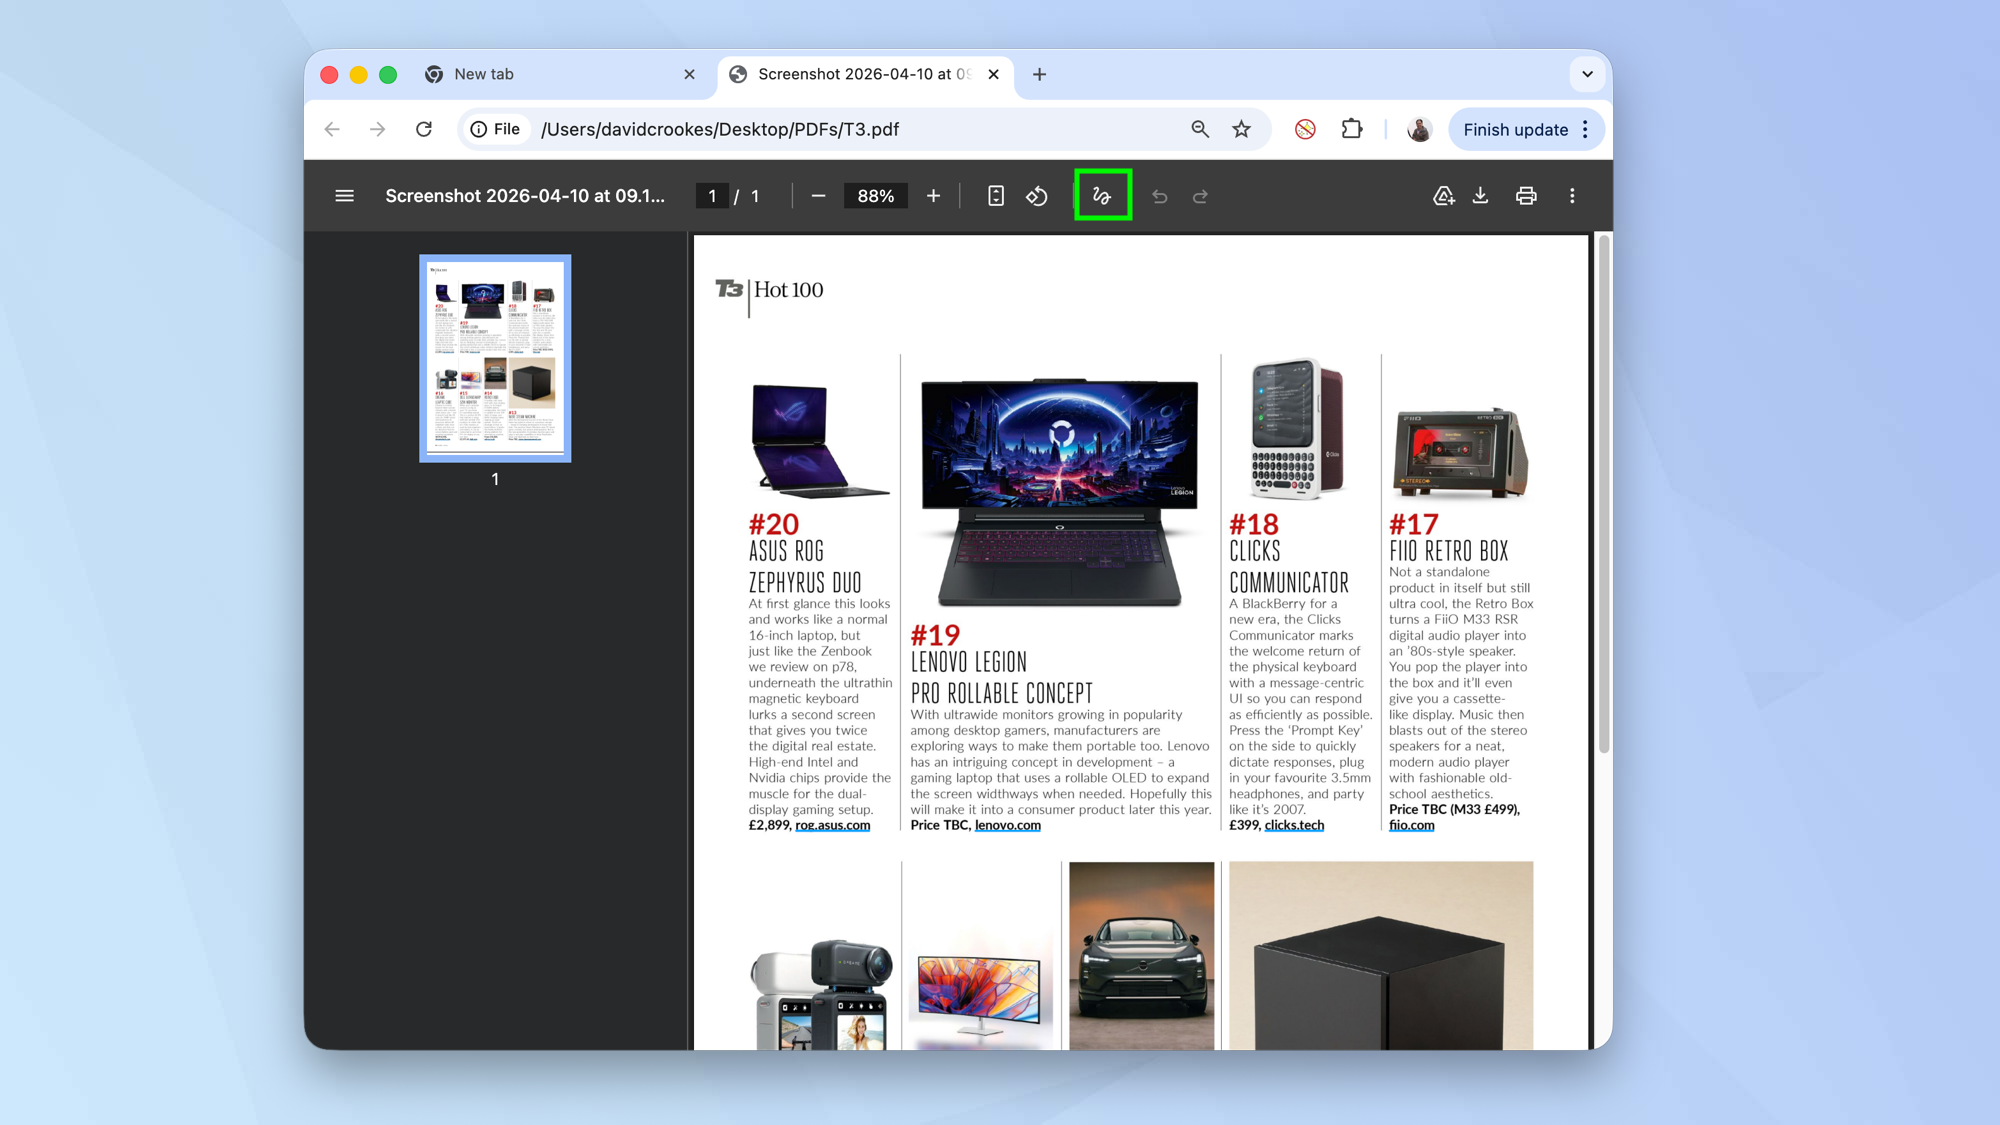The height and width of the screenshot is (1125, 2000).
Task: Download the PDF file
Action: [1481, 195]
